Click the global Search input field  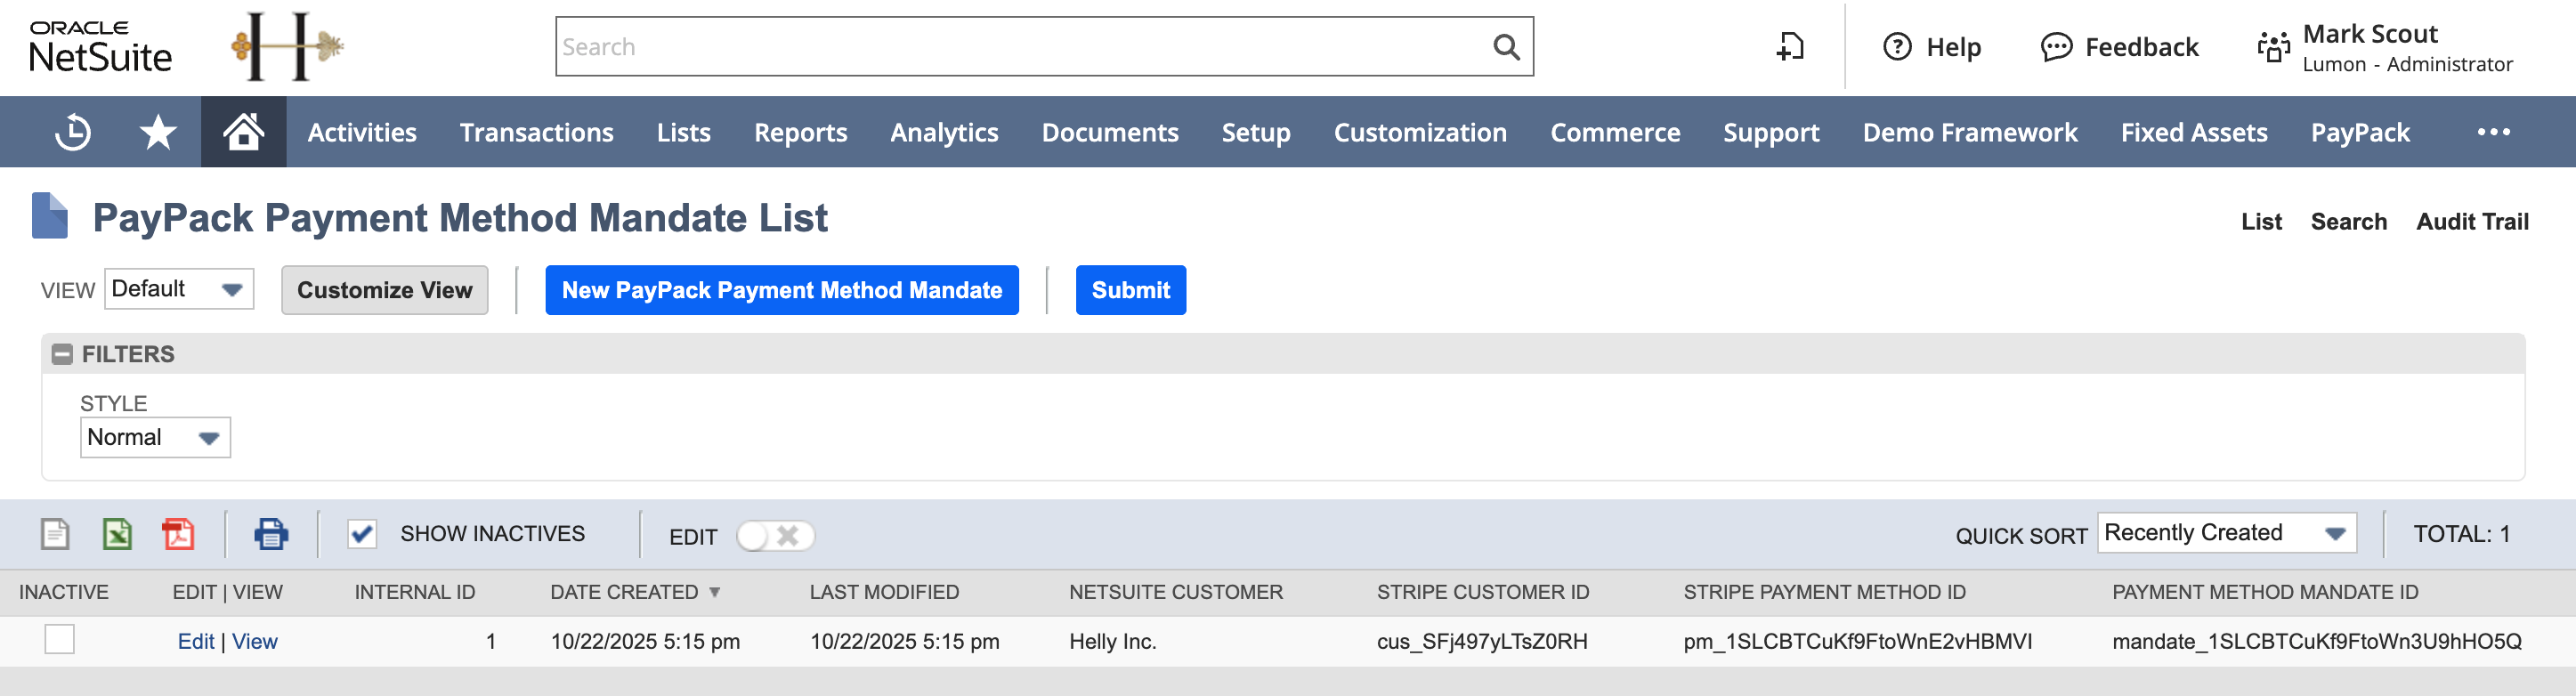coord(1020,47)
